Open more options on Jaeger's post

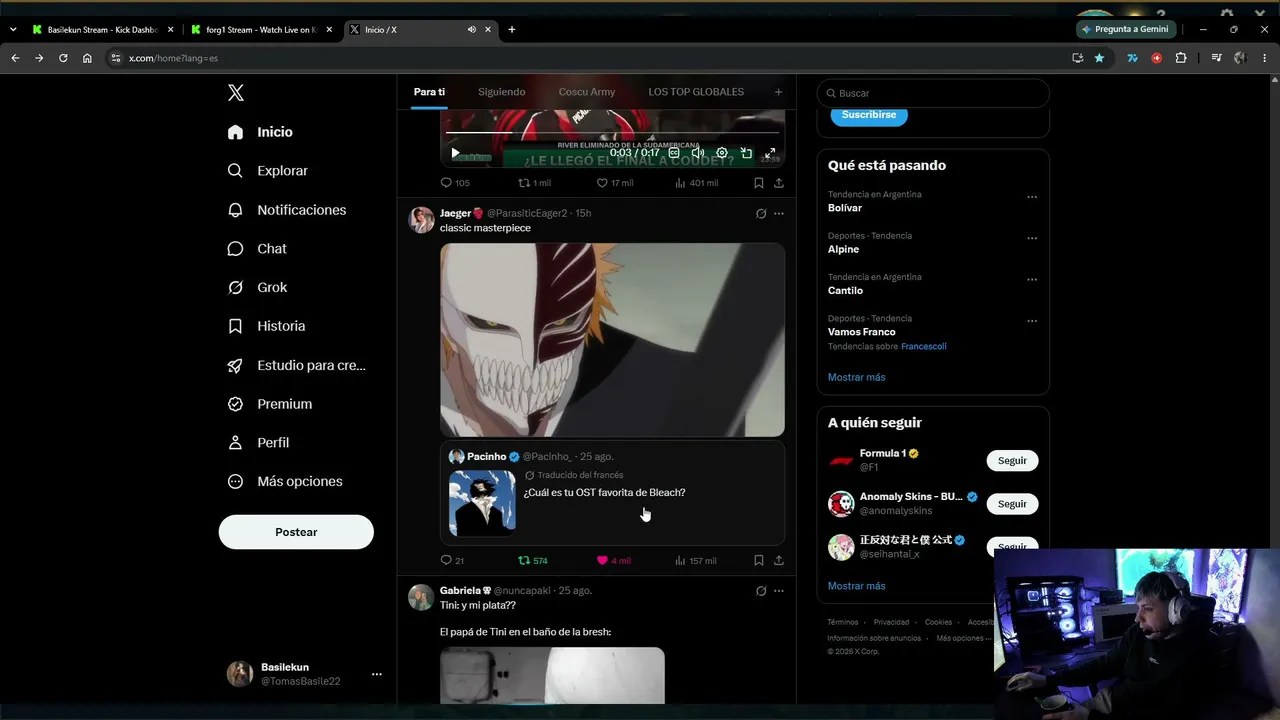[x=779, y=213]
